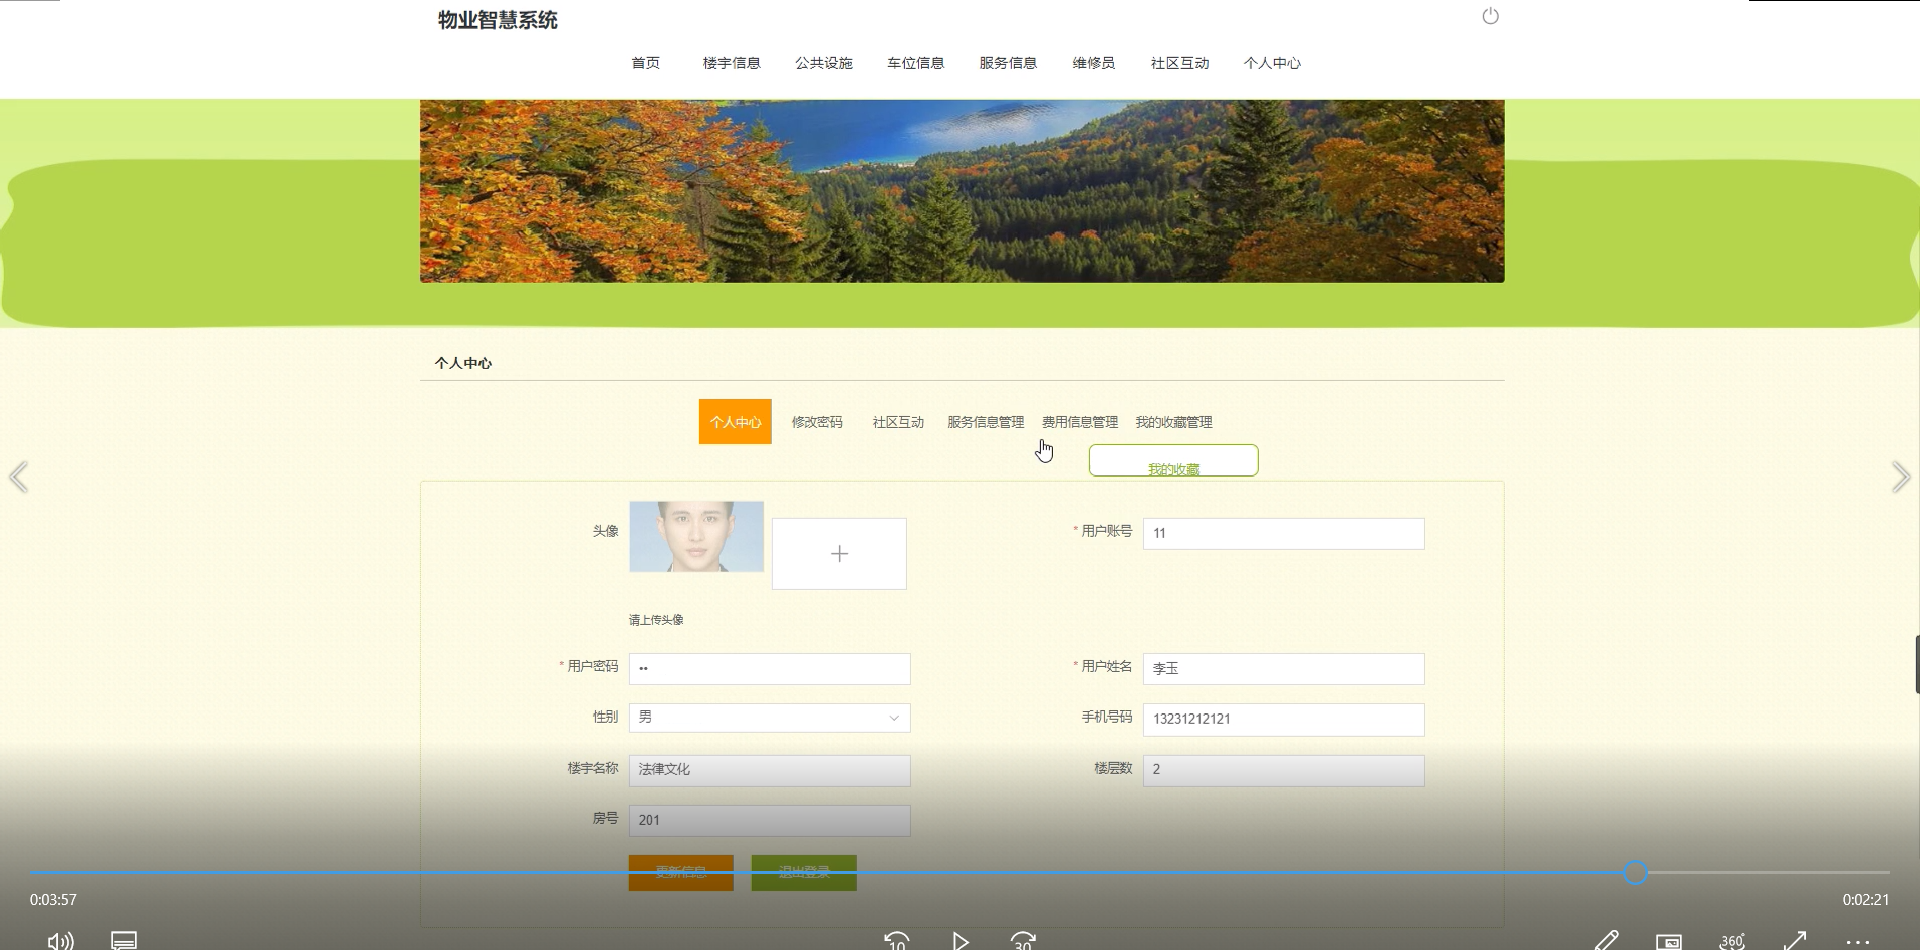Click the 我的收藏 submenu link
Screen dimensions: 1920x950
coord(1174,469)
